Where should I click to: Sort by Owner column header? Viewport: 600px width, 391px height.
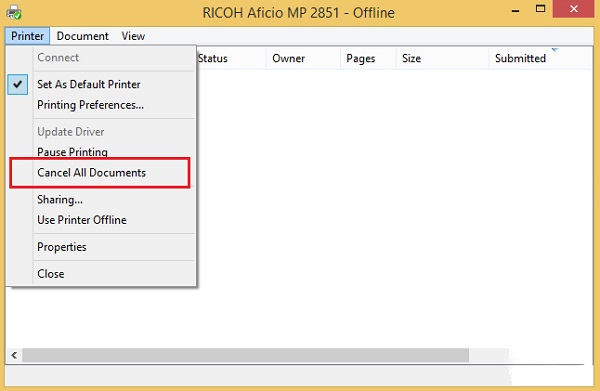tap(303, 58)
